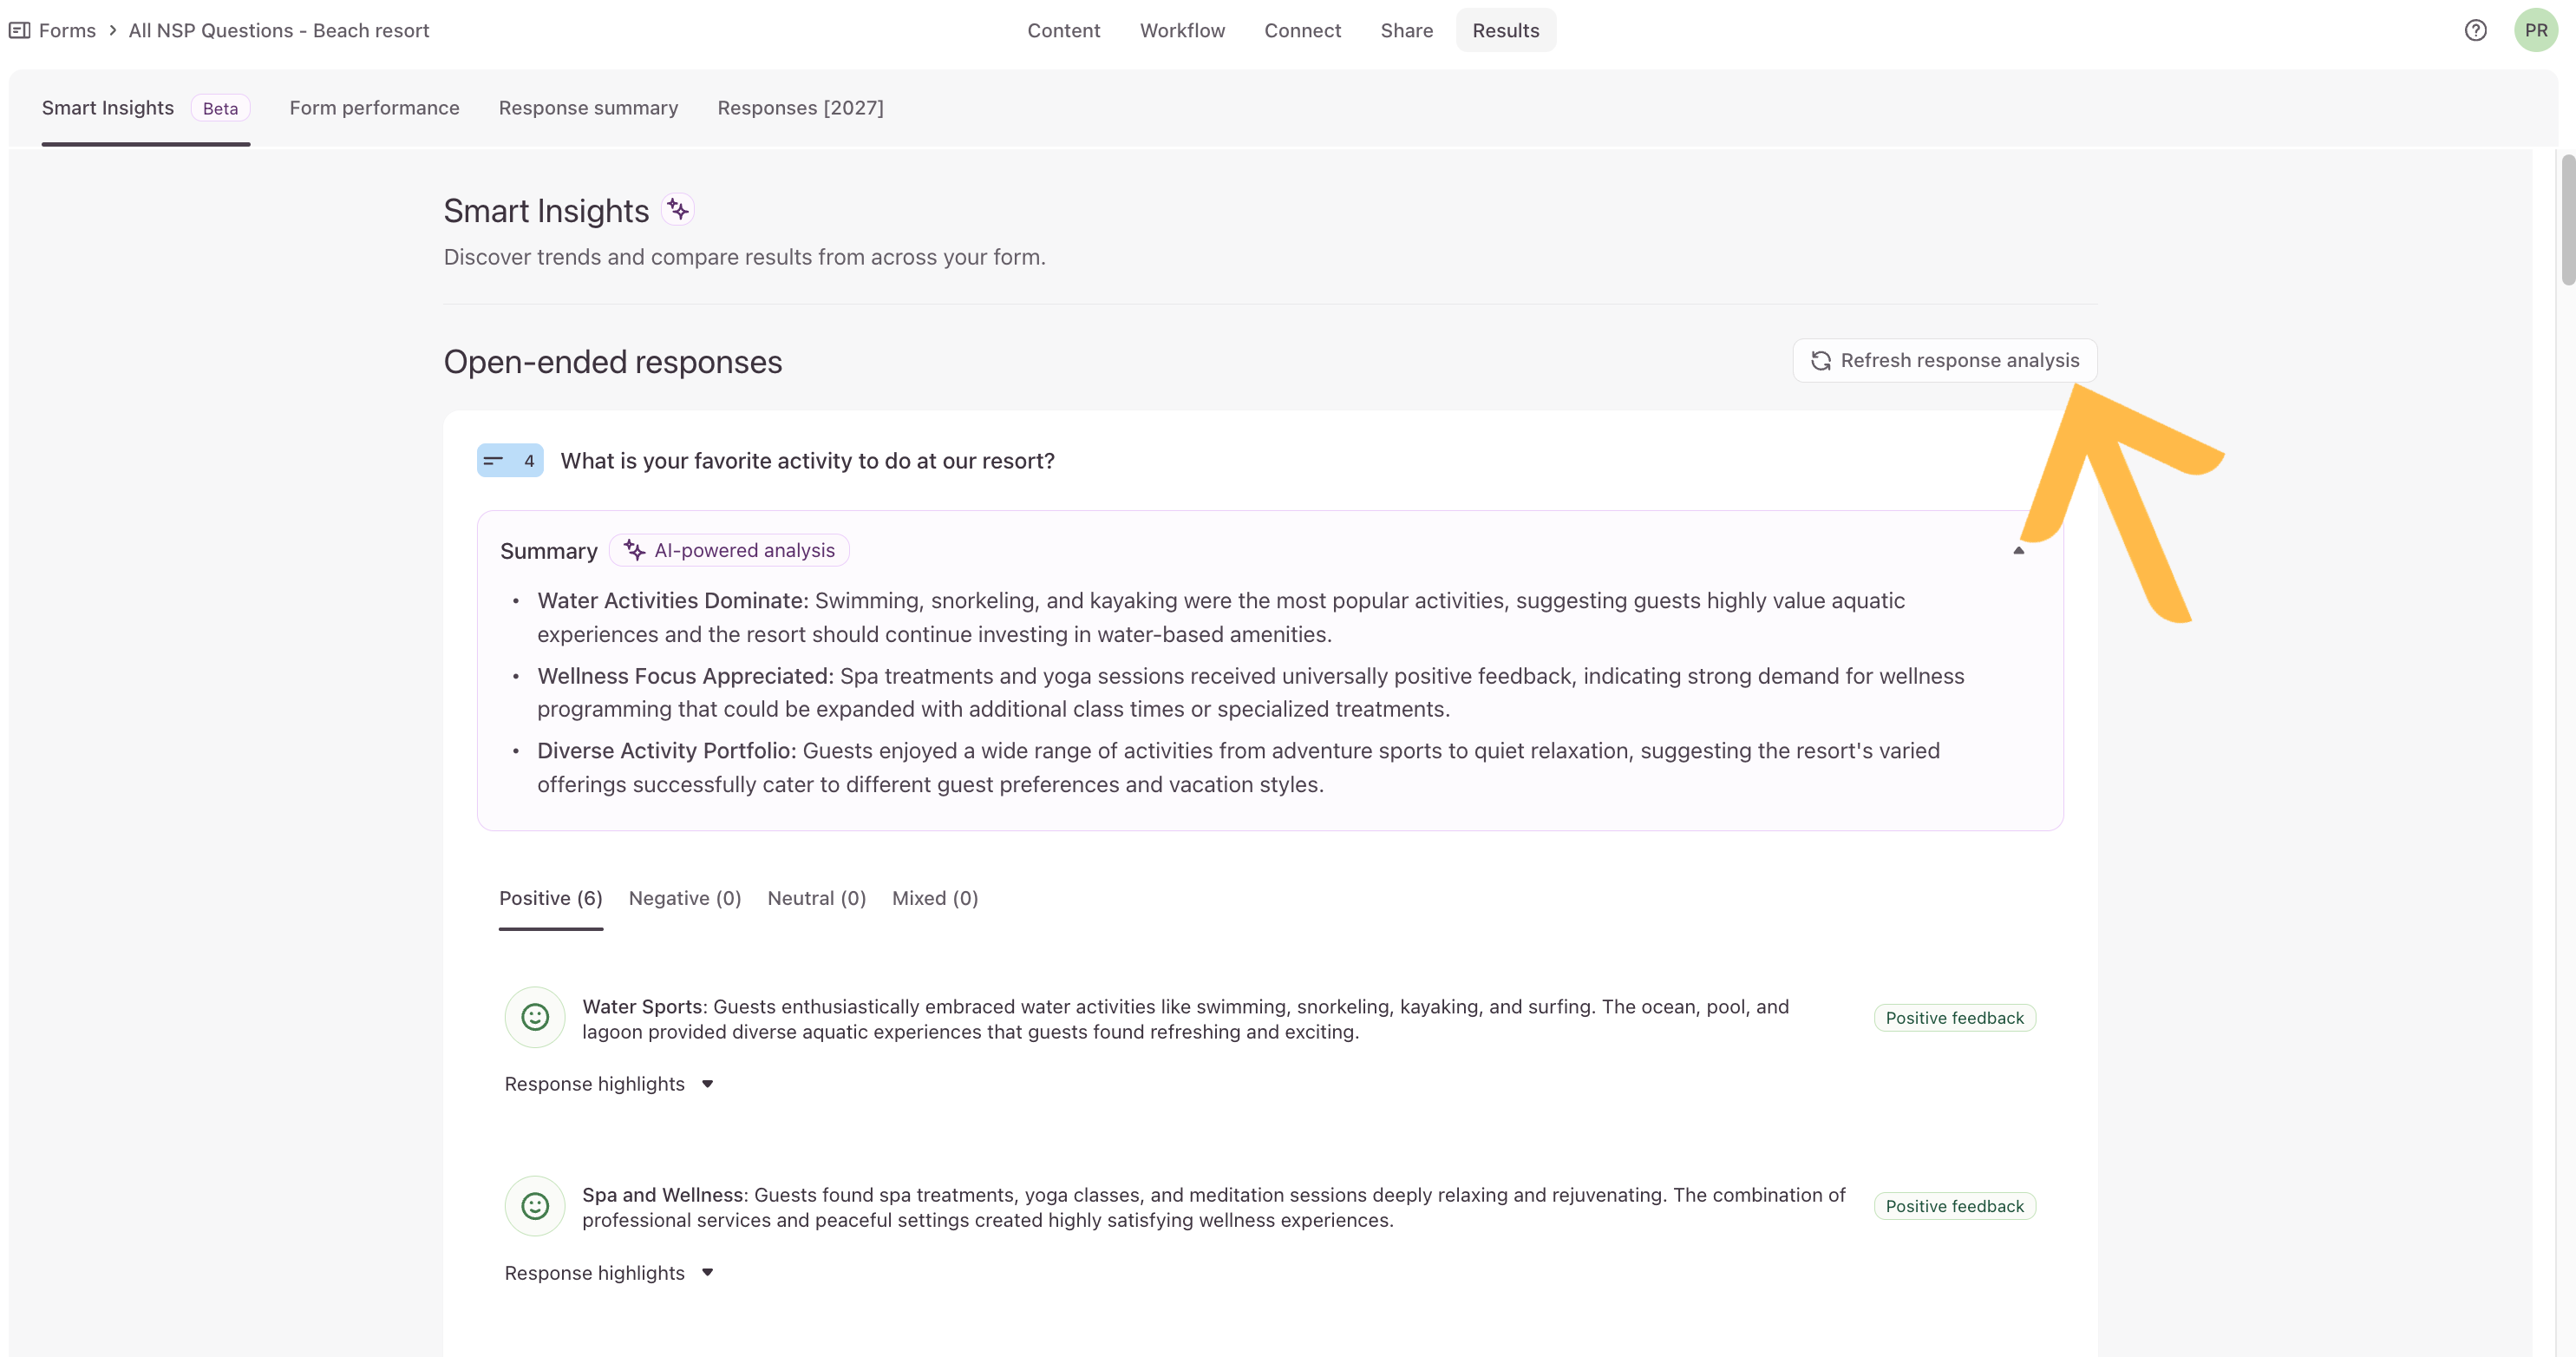2576x1357 pixels.
Task: Expand Response highlights under Spa and Wellness
Action: (609, 1273)
